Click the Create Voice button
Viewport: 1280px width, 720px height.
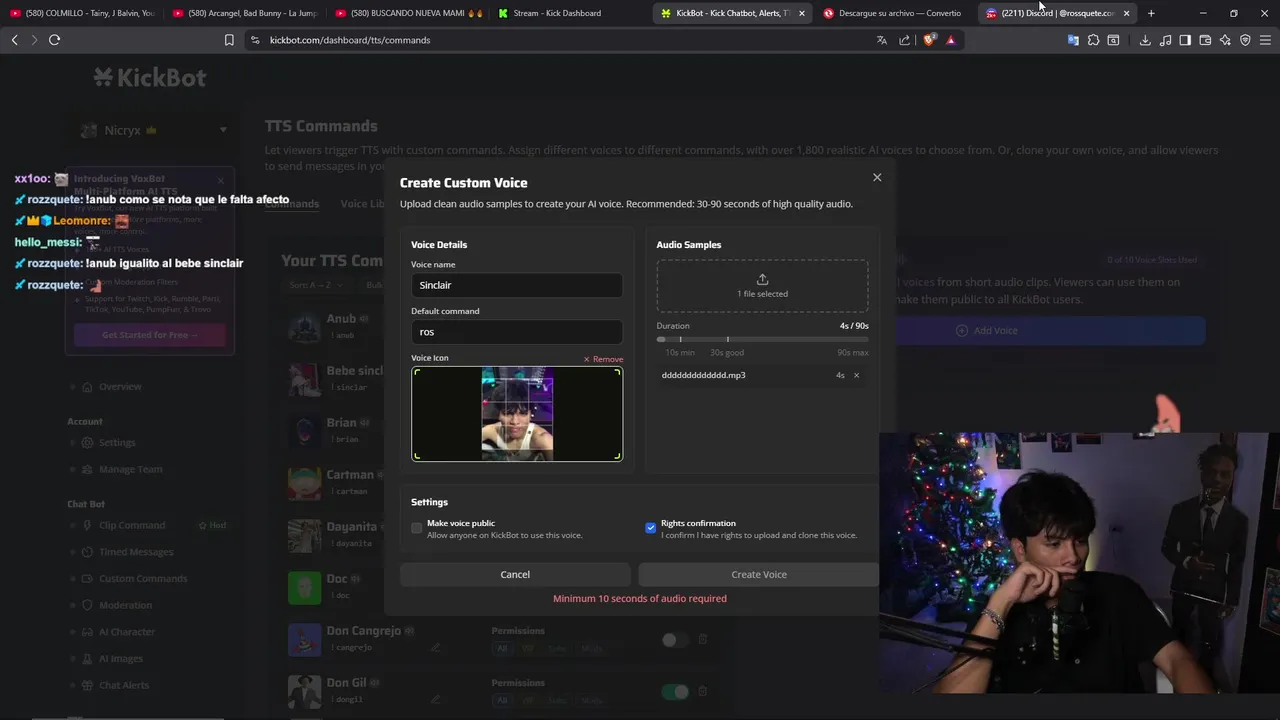click(x=759, y=574)
